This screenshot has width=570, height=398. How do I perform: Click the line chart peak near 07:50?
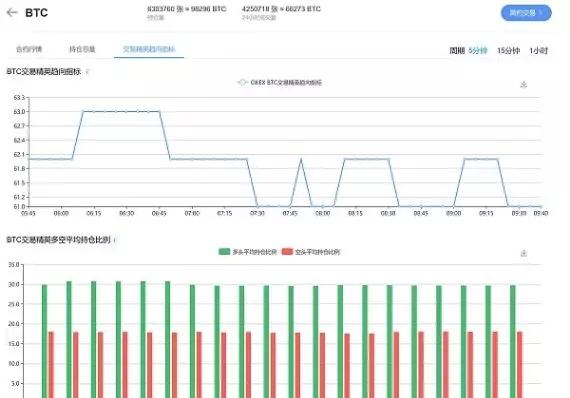coord(301,159)
